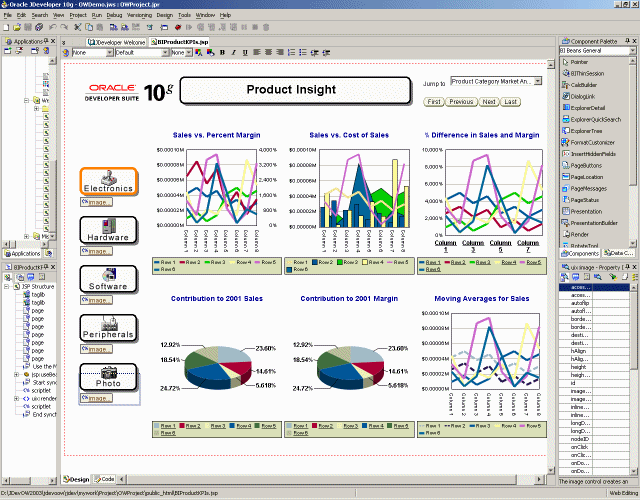Image resolution: width=640 pixels, height=500 pixels.
Task: Click the Align Right icon
Action: tap(280, 52)
